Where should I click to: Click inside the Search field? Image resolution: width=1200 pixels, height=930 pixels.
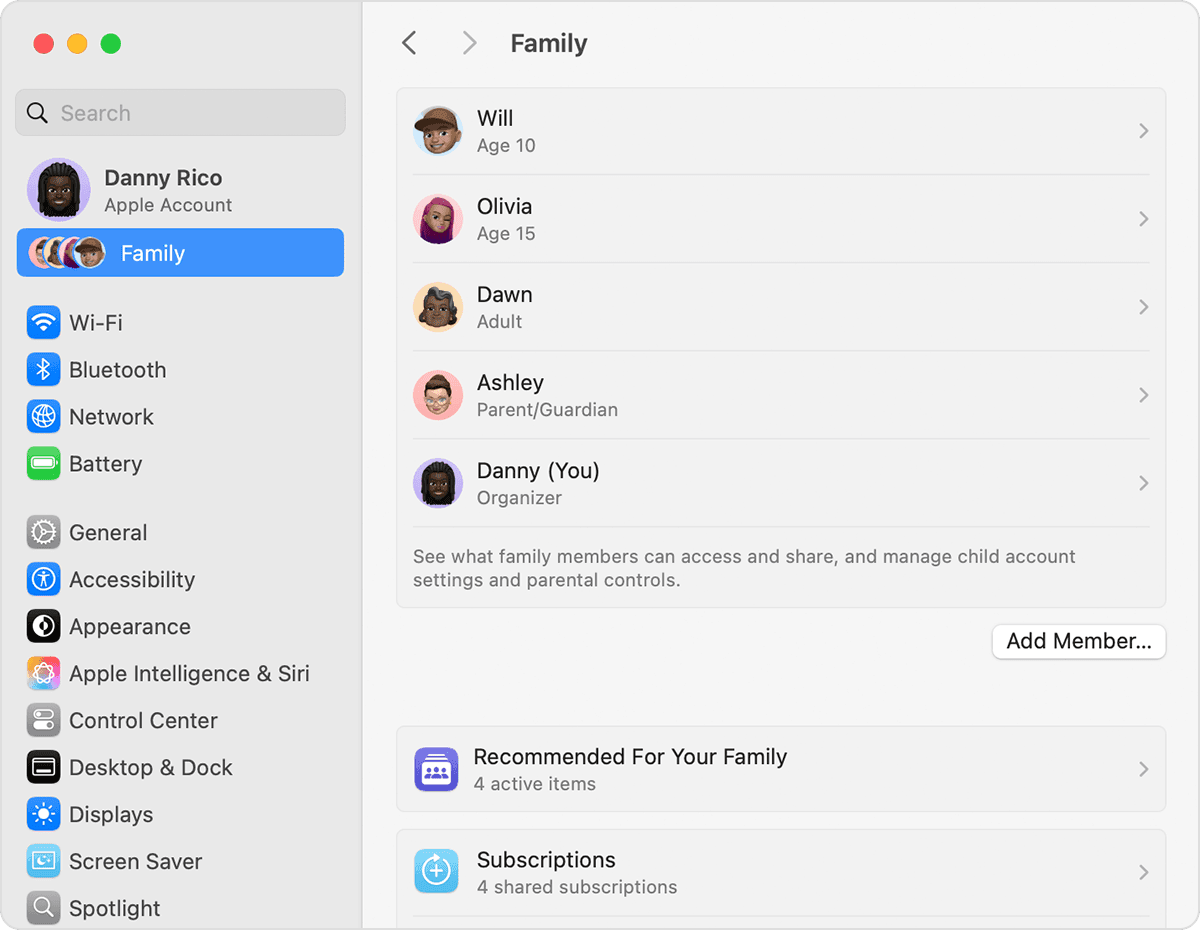tap(180, 112)
